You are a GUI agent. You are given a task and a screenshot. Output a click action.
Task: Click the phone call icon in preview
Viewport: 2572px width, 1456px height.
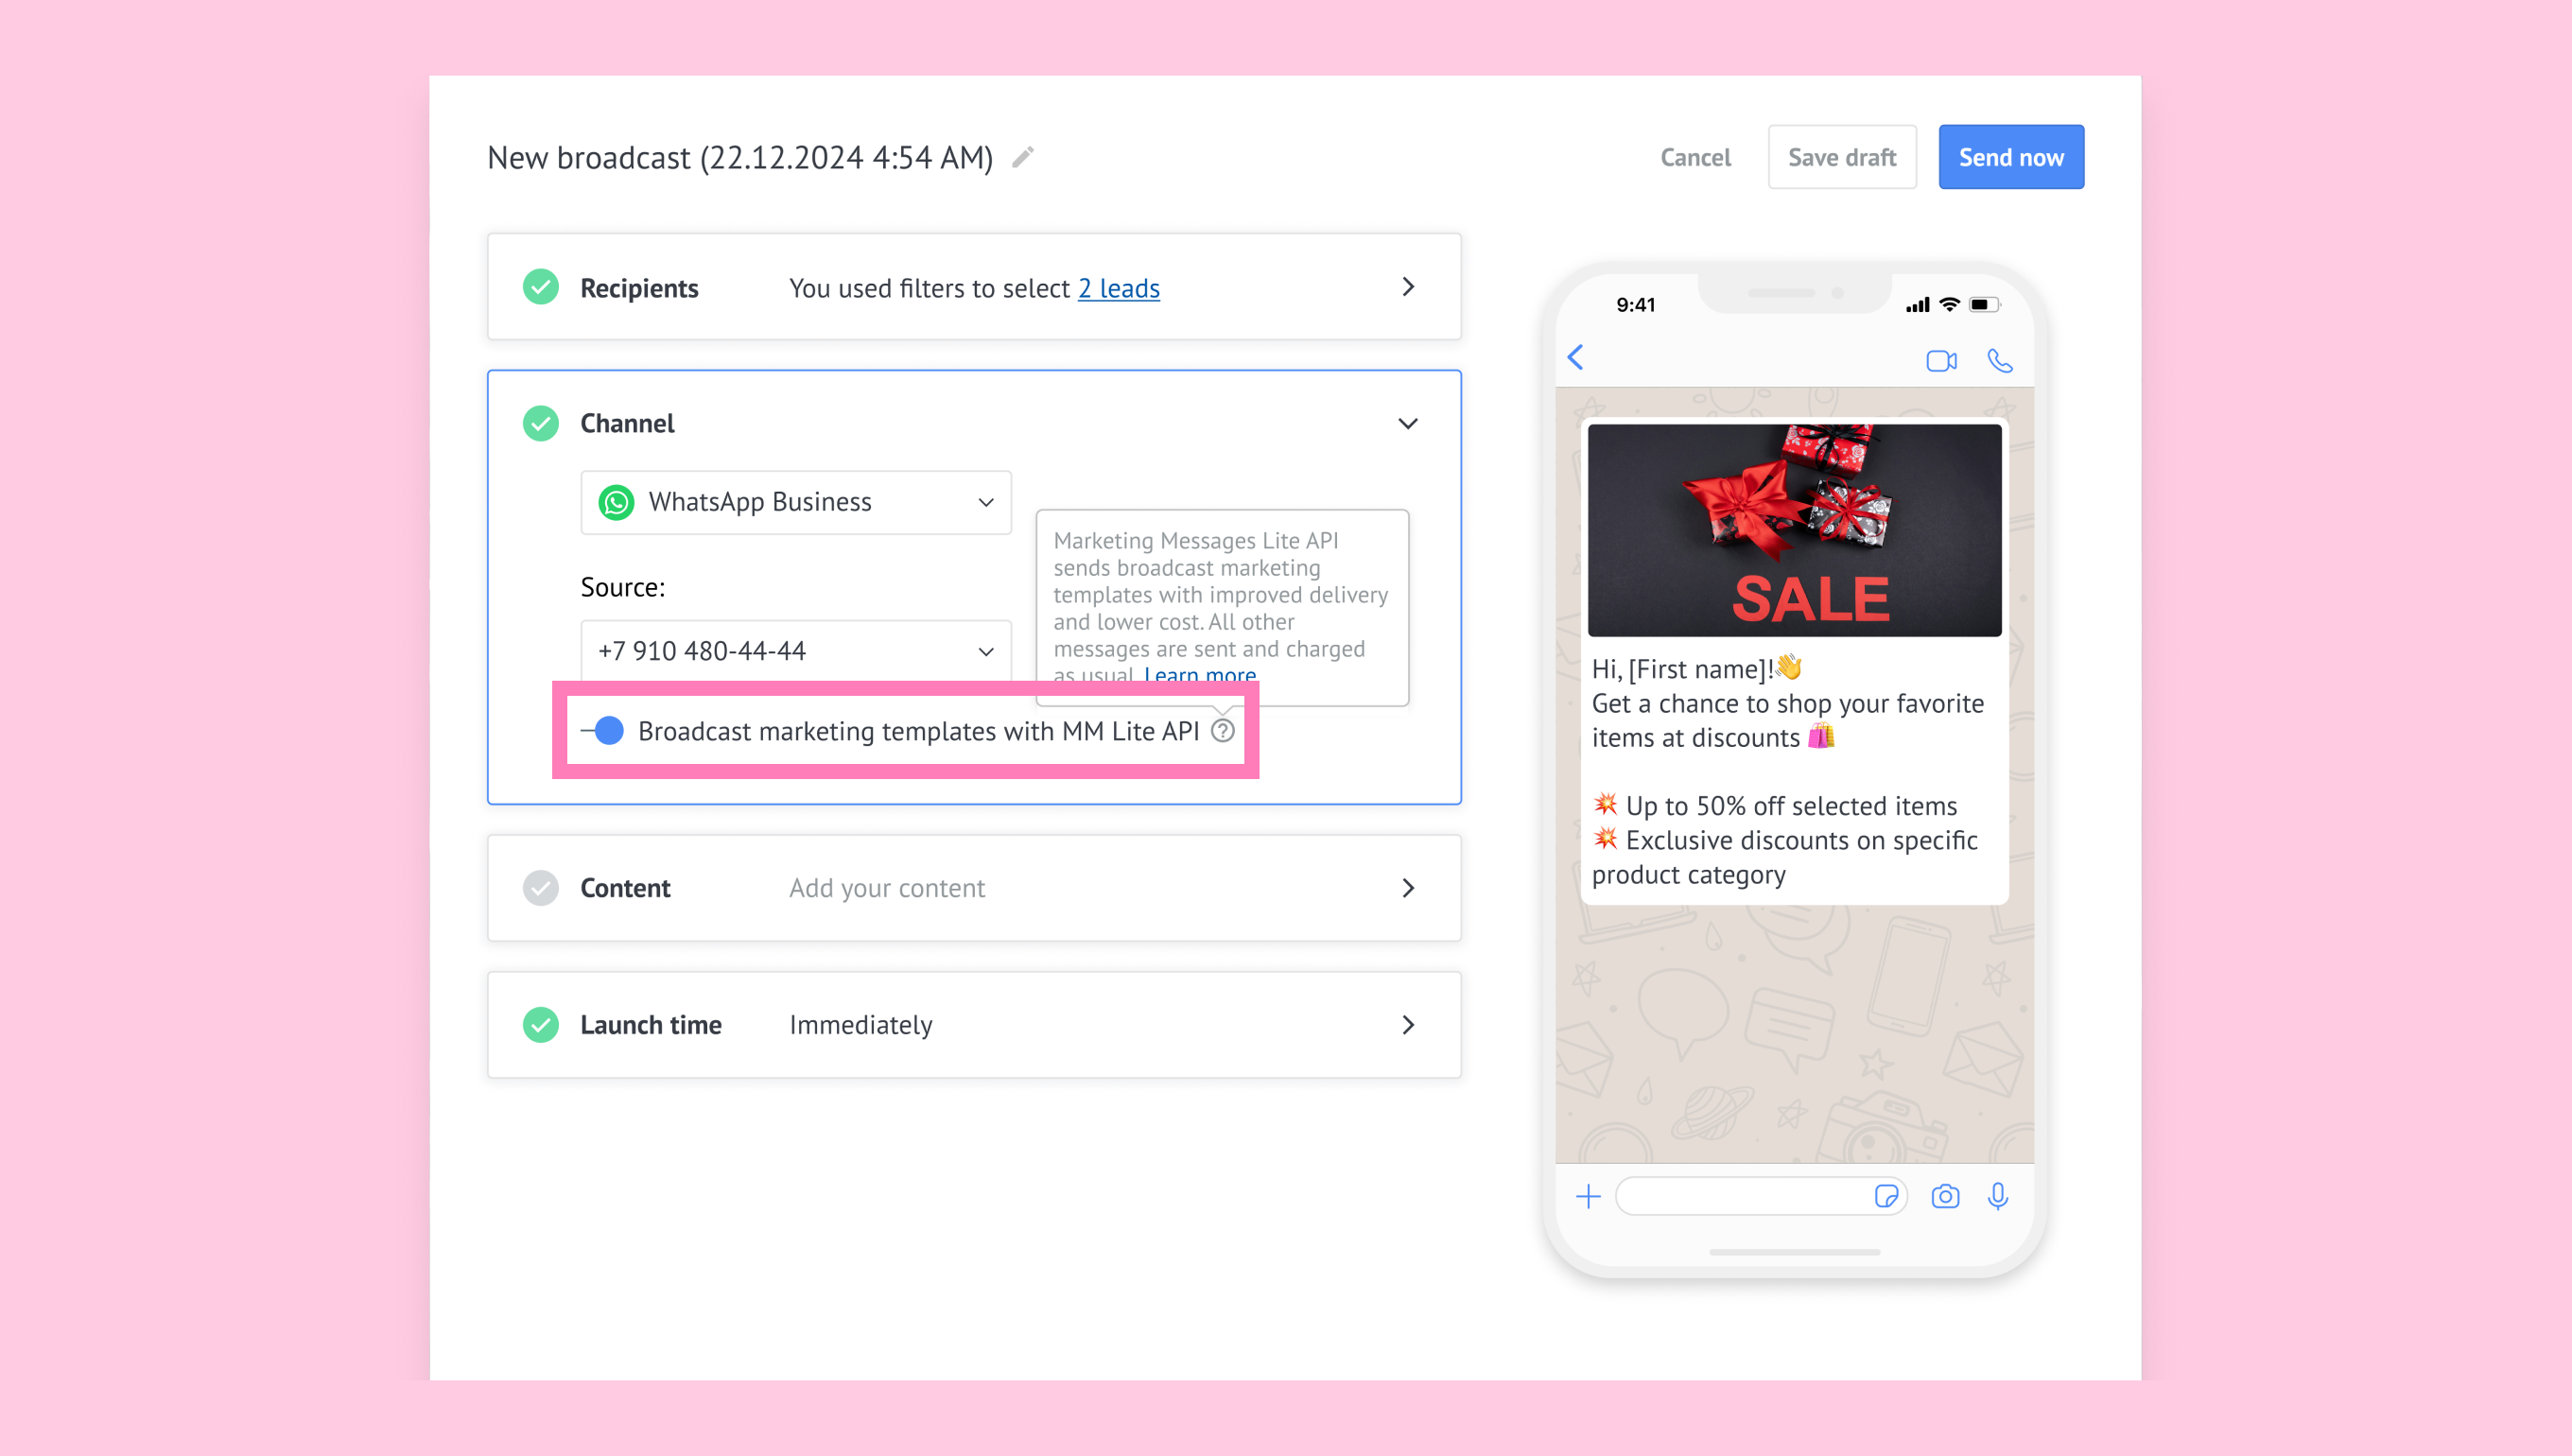pyautogui.click(x=2000, y=360)
